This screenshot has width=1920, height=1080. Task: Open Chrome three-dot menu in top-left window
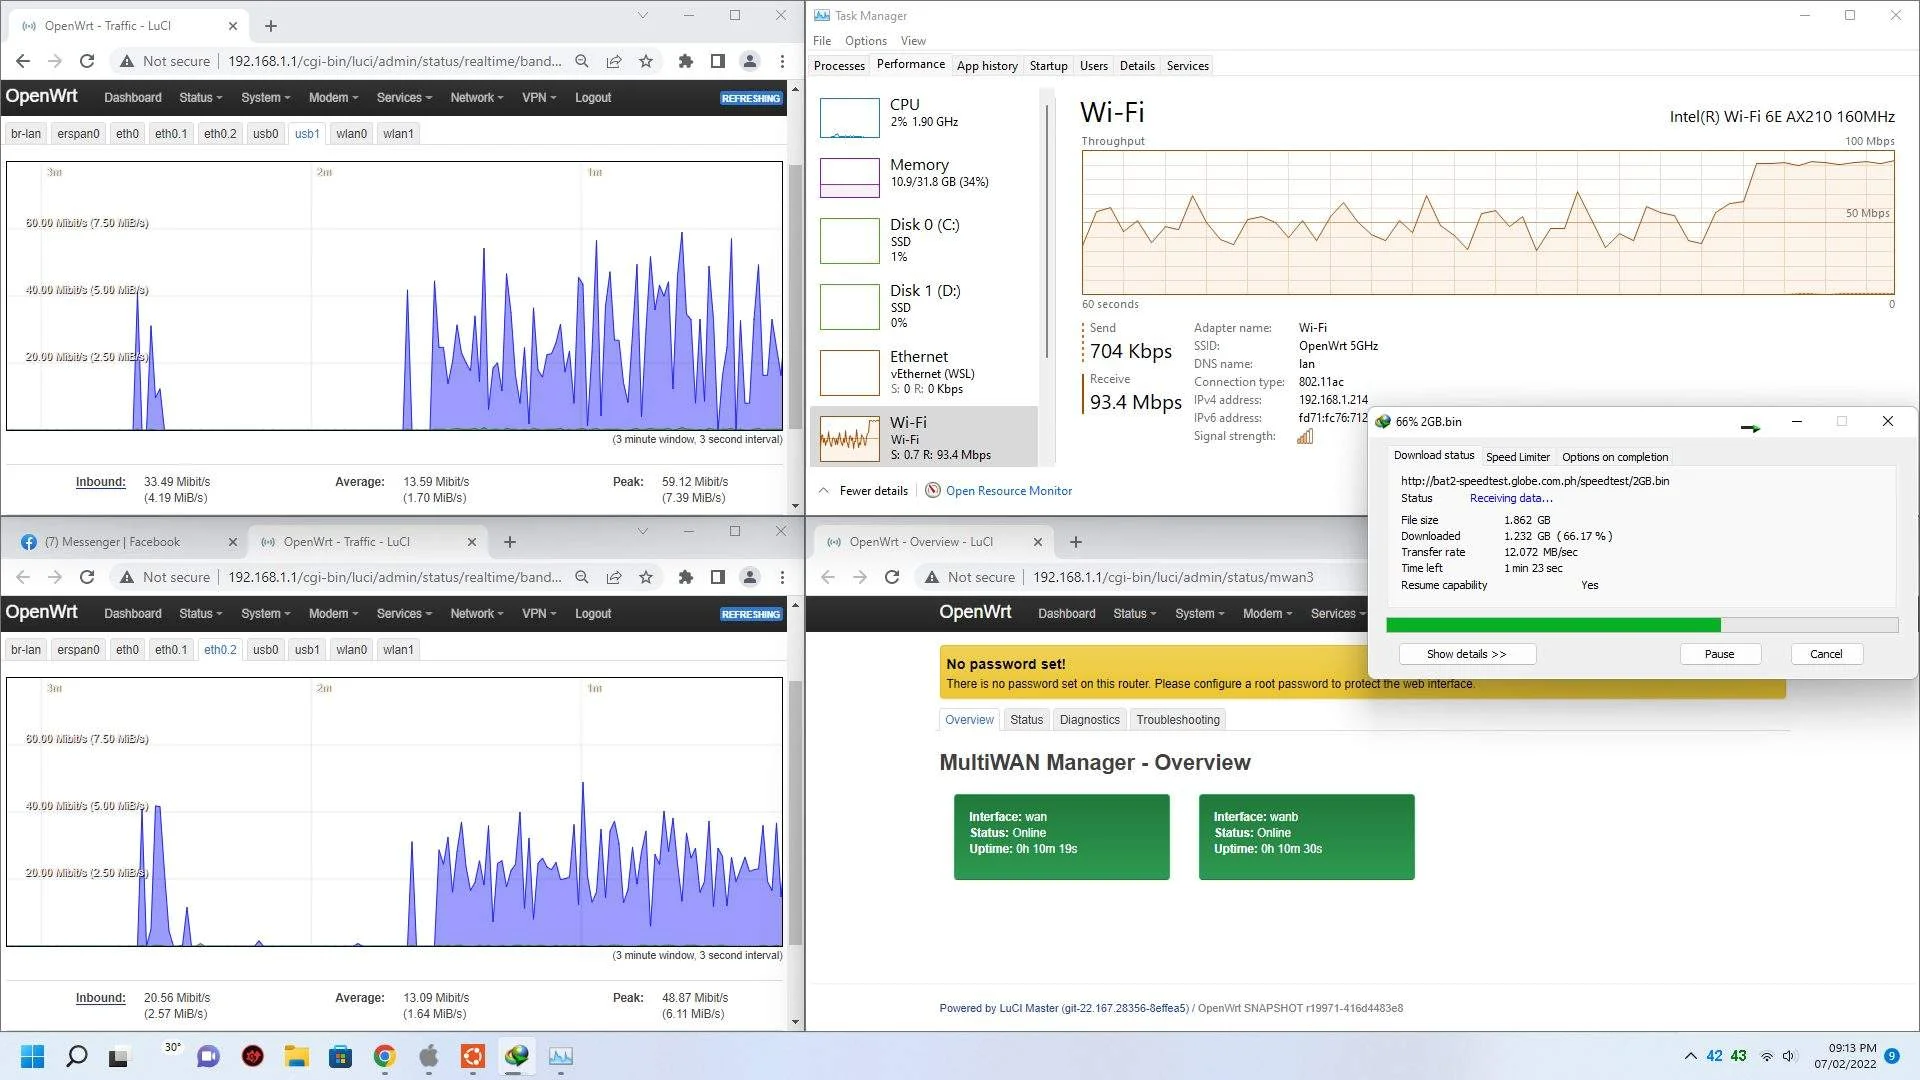[782, 61]
